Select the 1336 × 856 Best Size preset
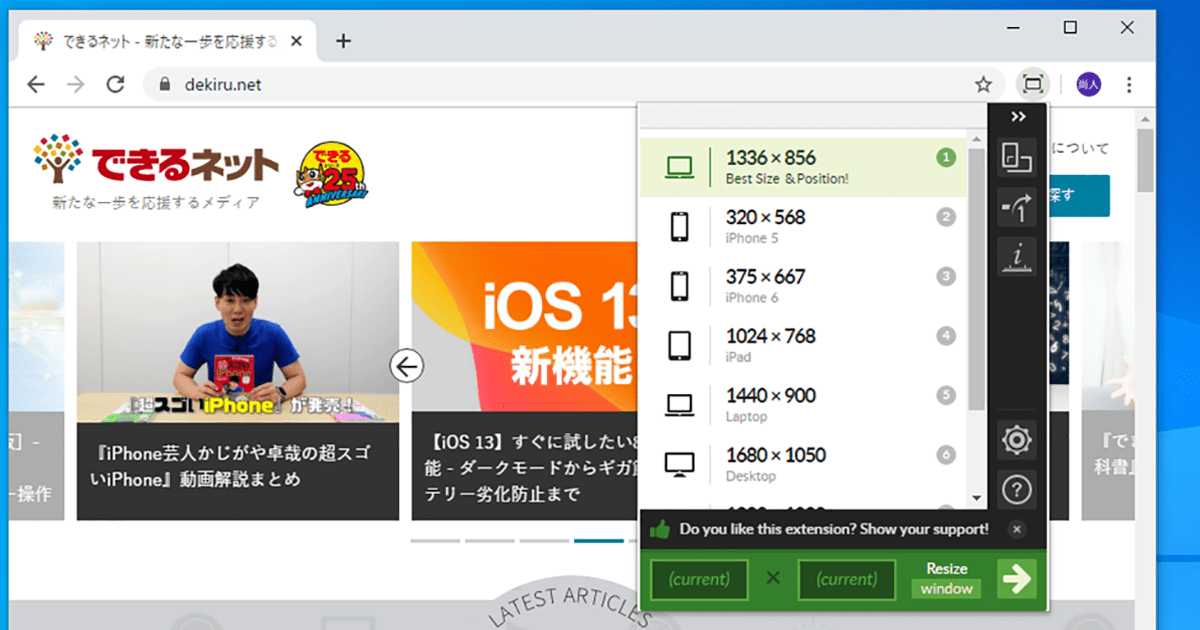The image size is (1200, 630). pyautogui.click(x=803, y=166)
